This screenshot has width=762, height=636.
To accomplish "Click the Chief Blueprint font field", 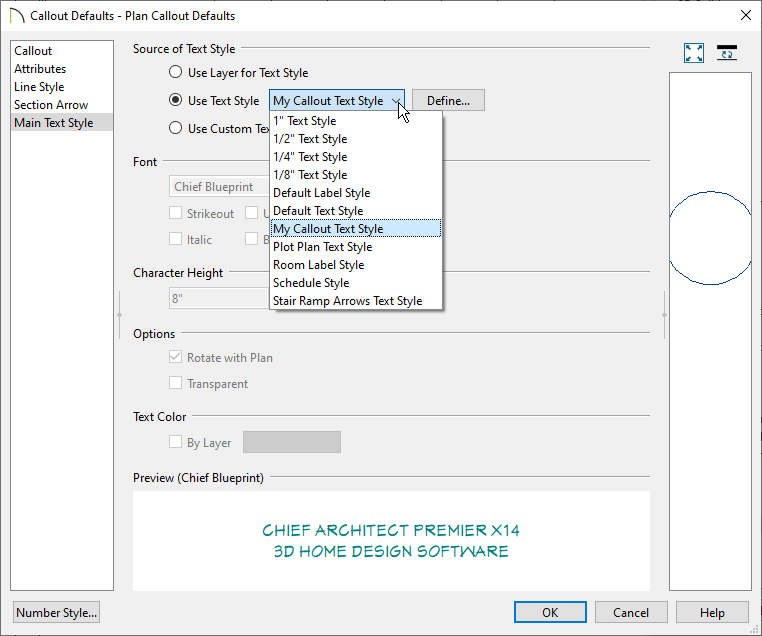I will pyautogui.click(x=219, y=187).
